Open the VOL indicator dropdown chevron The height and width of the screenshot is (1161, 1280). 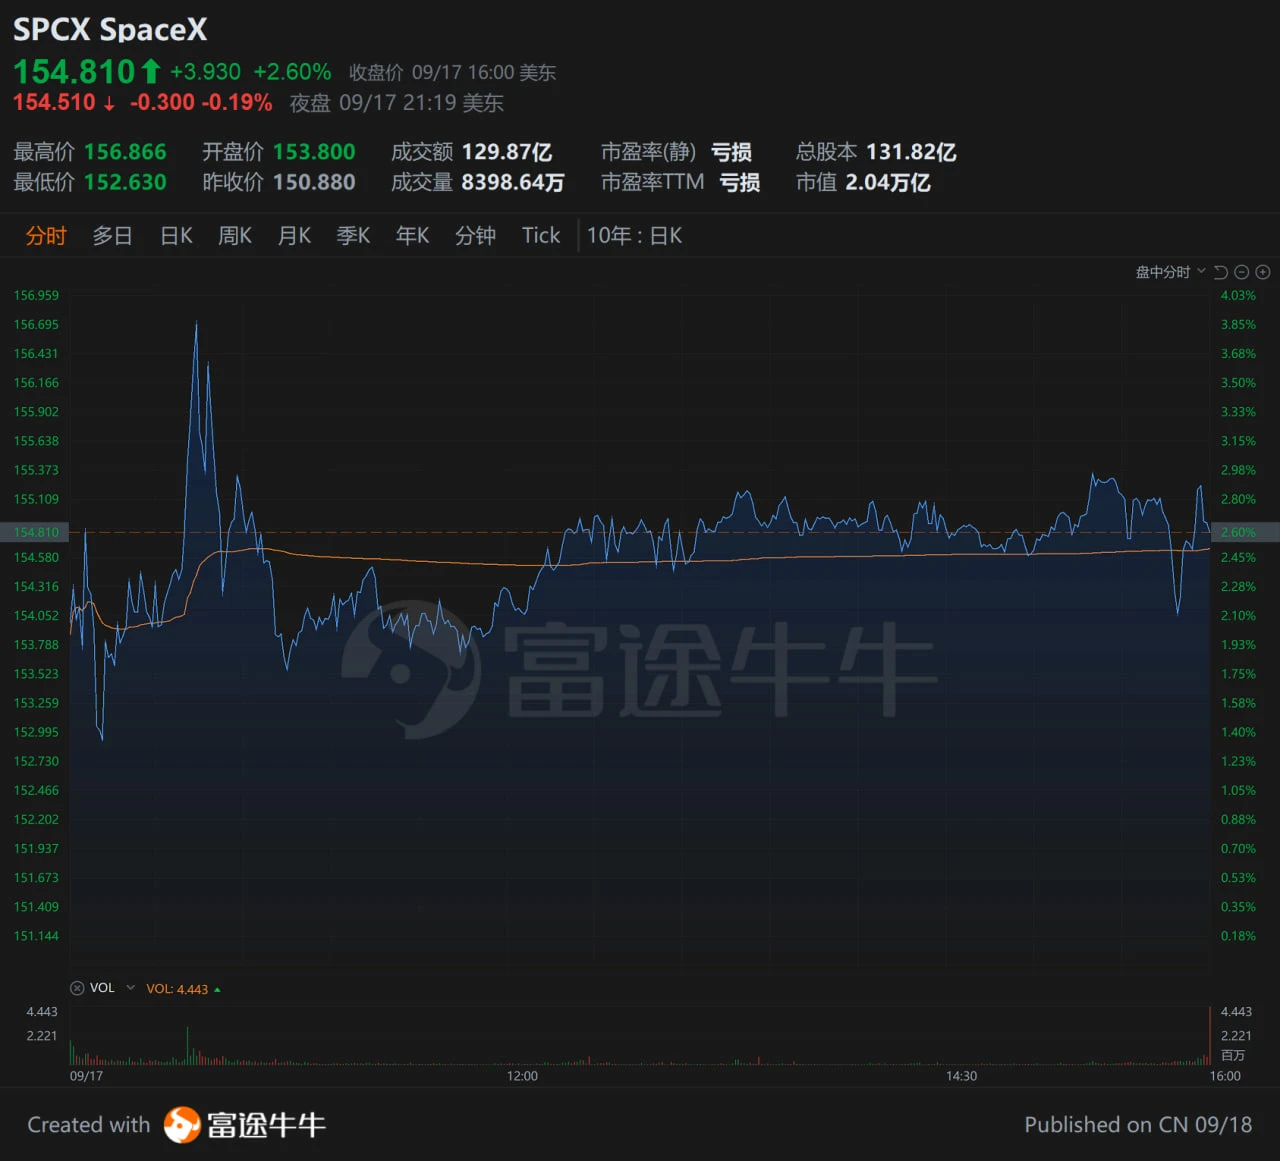coord(130,988)
